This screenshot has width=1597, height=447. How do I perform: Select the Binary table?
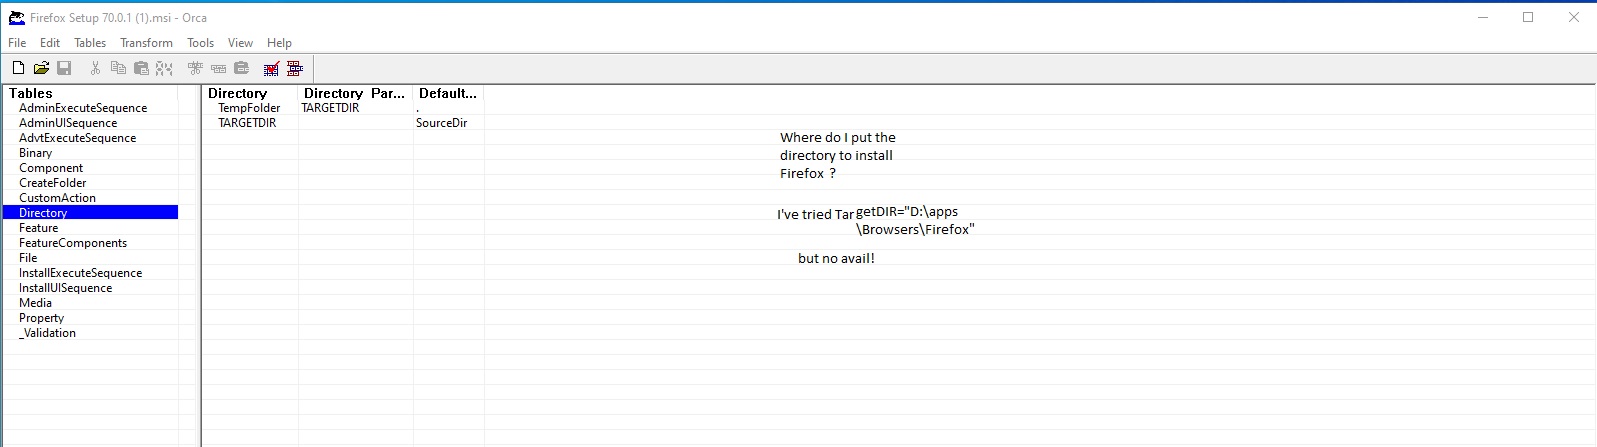click(35, 153)
